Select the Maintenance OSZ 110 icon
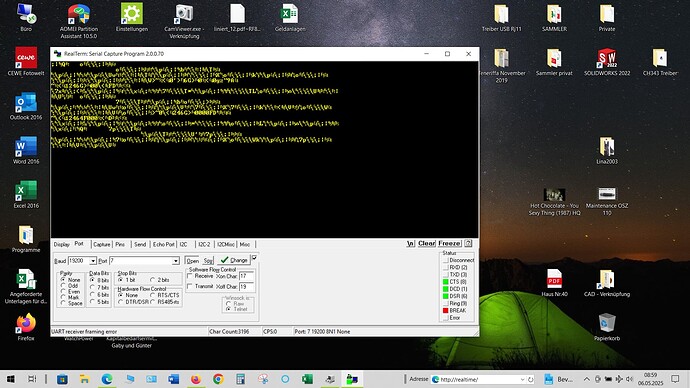The image size is (690, 388). (607, 194)
